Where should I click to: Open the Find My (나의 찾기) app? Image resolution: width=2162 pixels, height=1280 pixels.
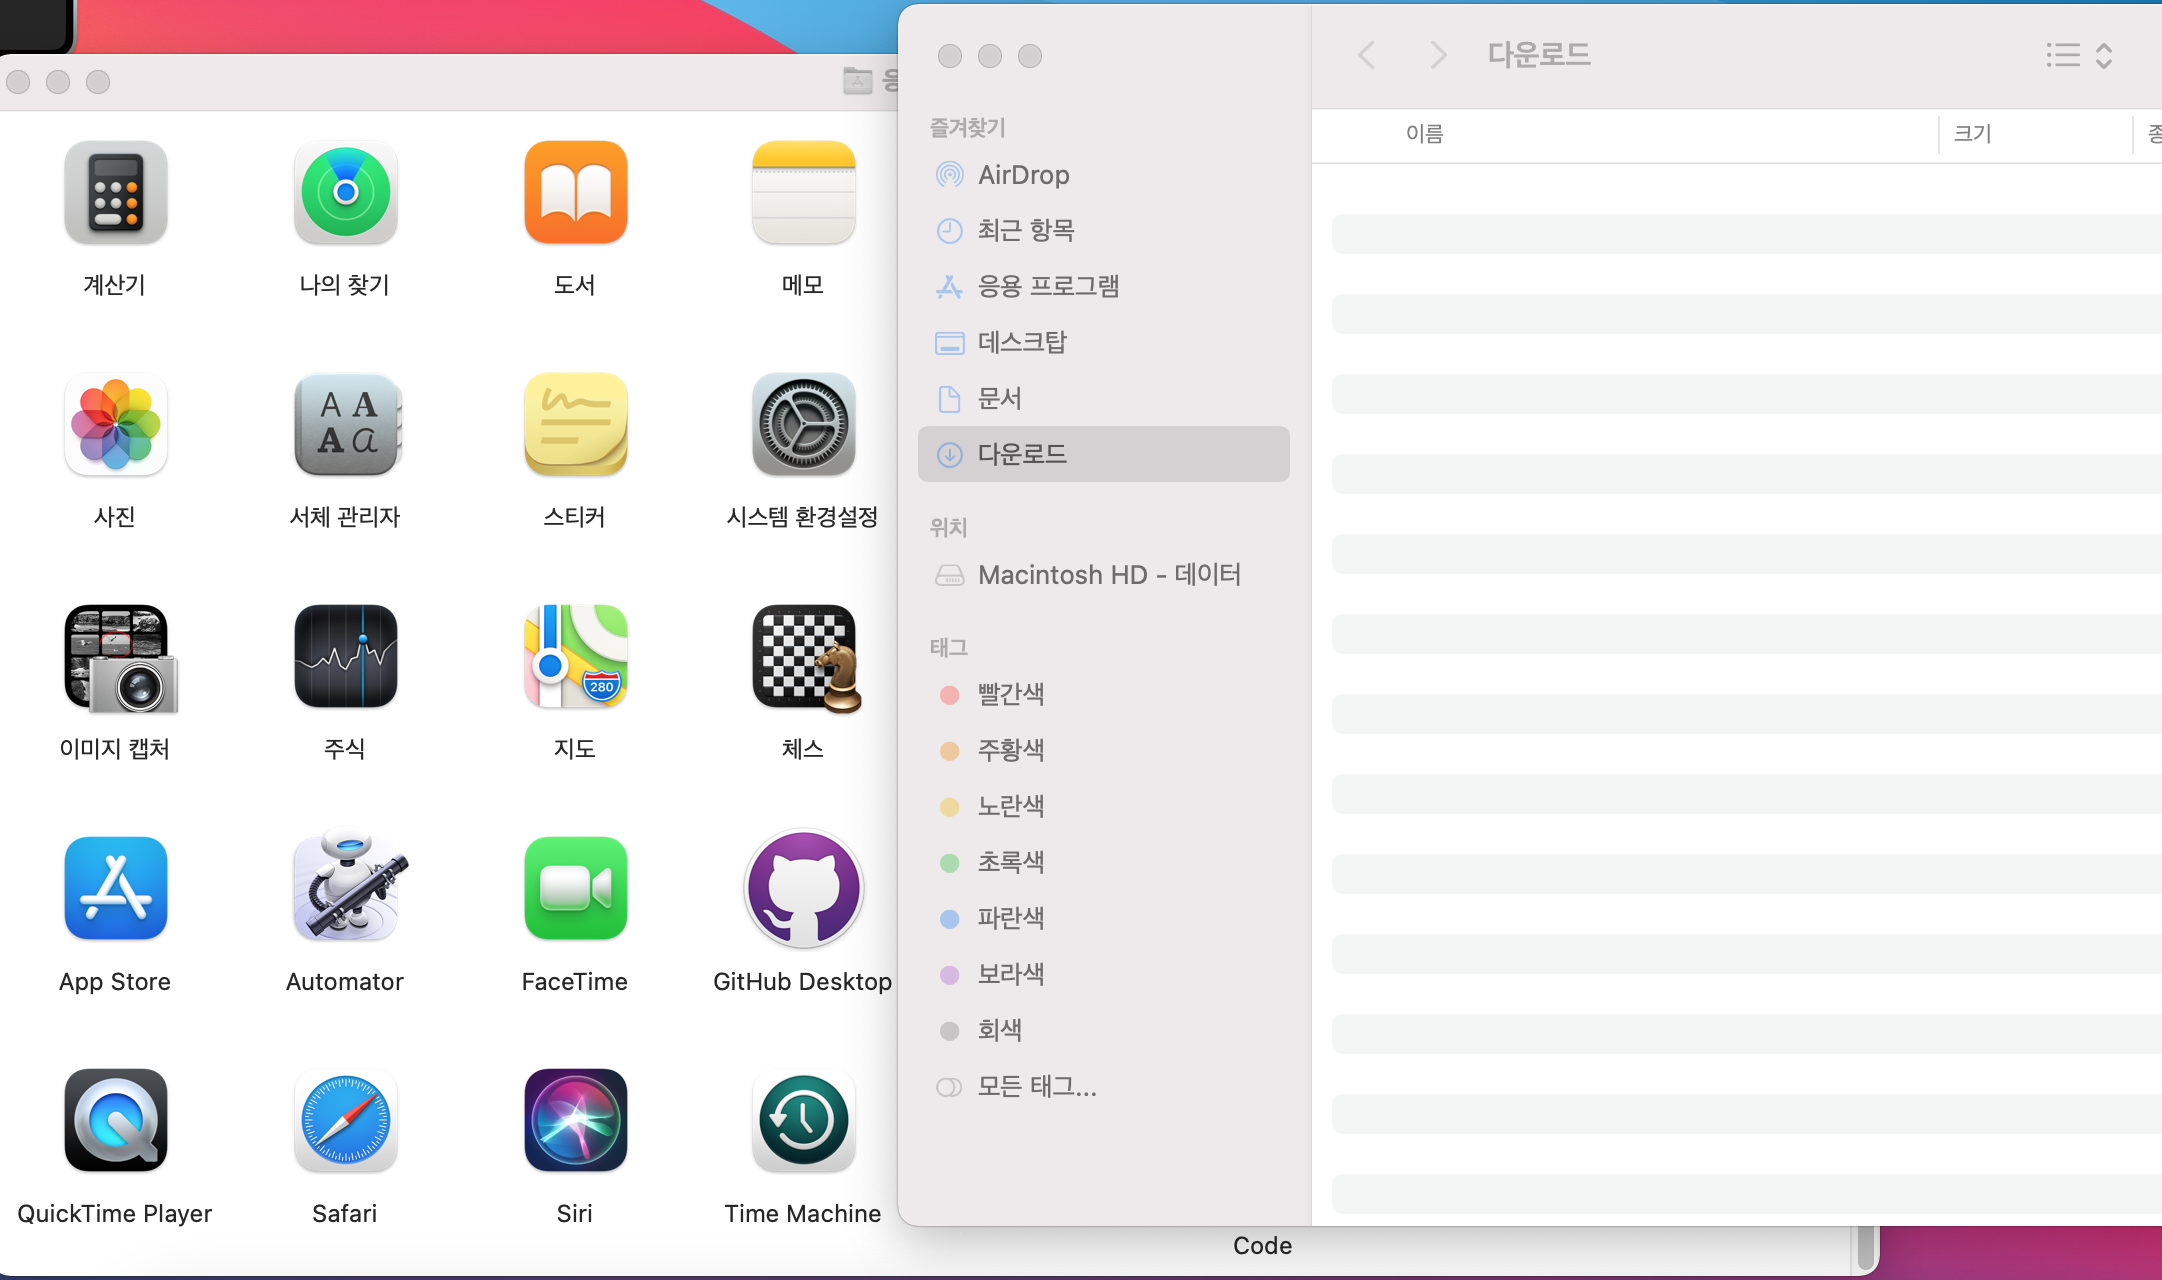345,193
